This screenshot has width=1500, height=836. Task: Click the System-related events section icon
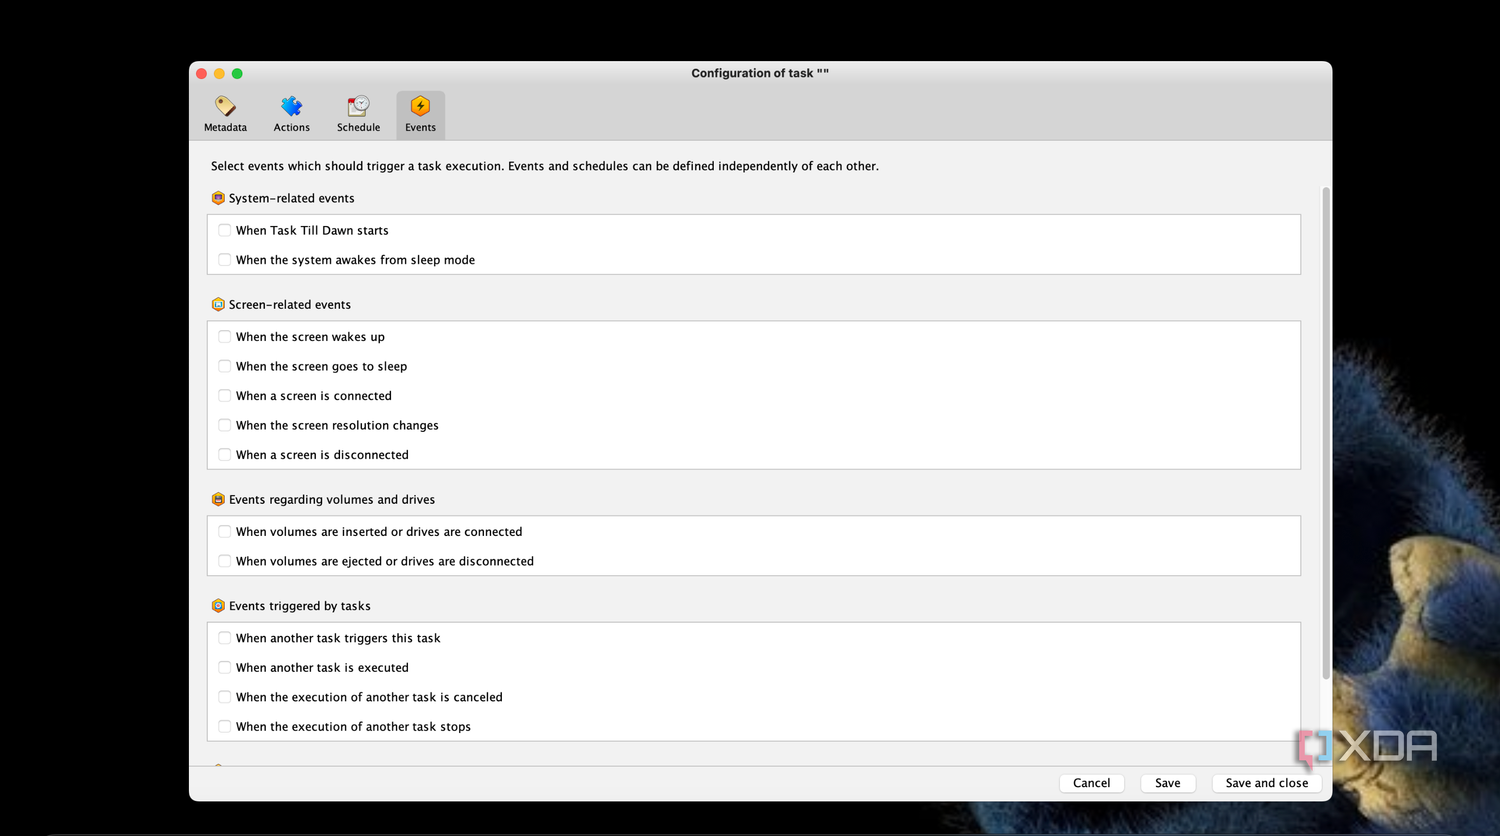coord(218,198)
